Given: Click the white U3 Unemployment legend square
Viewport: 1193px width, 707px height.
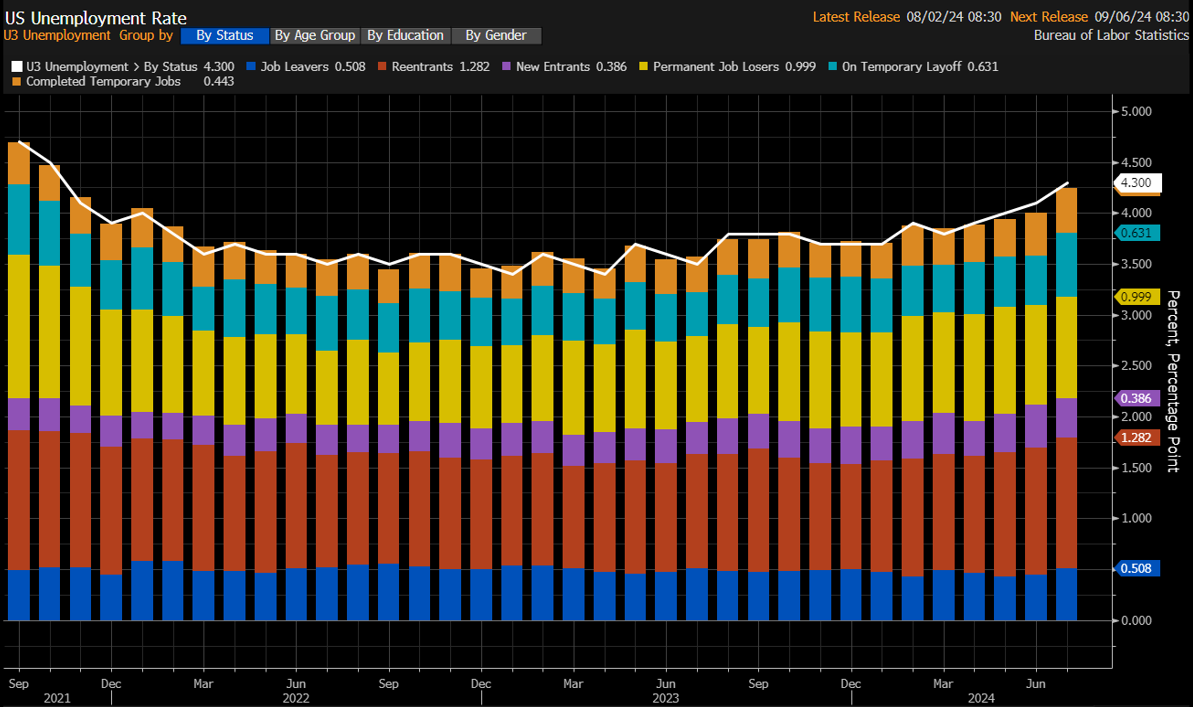Looking at the screenshot, I should [x=14, y=67].
